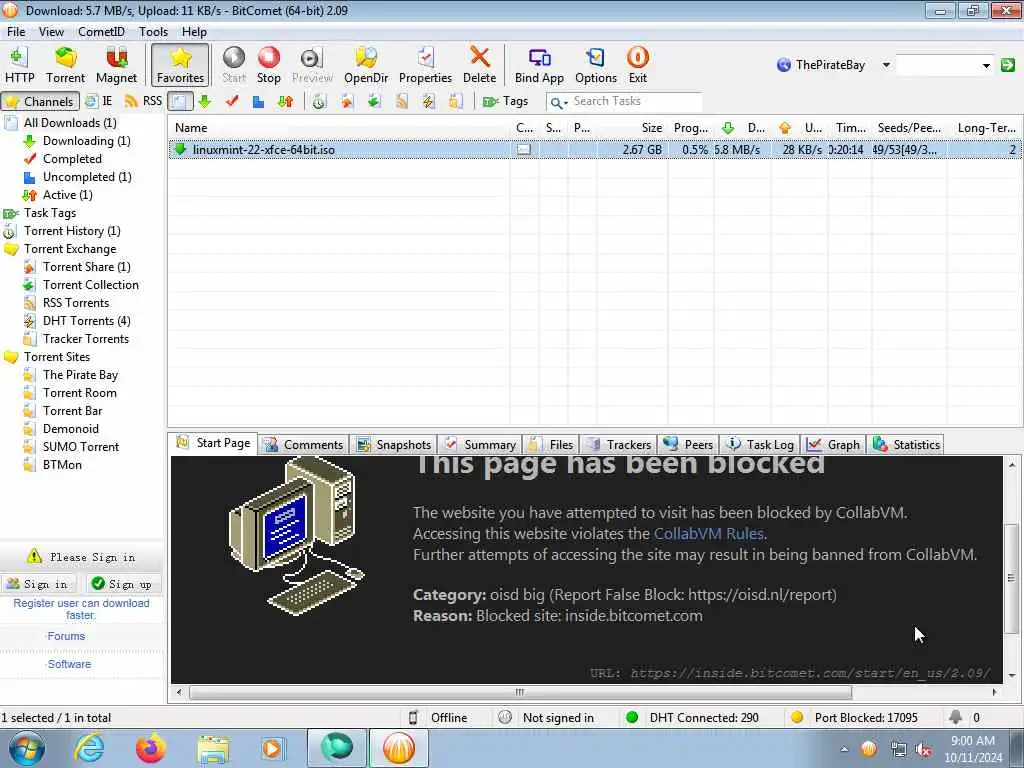
Task: Click the CollabVM Rules link
Action: click(x=709, y=534)
